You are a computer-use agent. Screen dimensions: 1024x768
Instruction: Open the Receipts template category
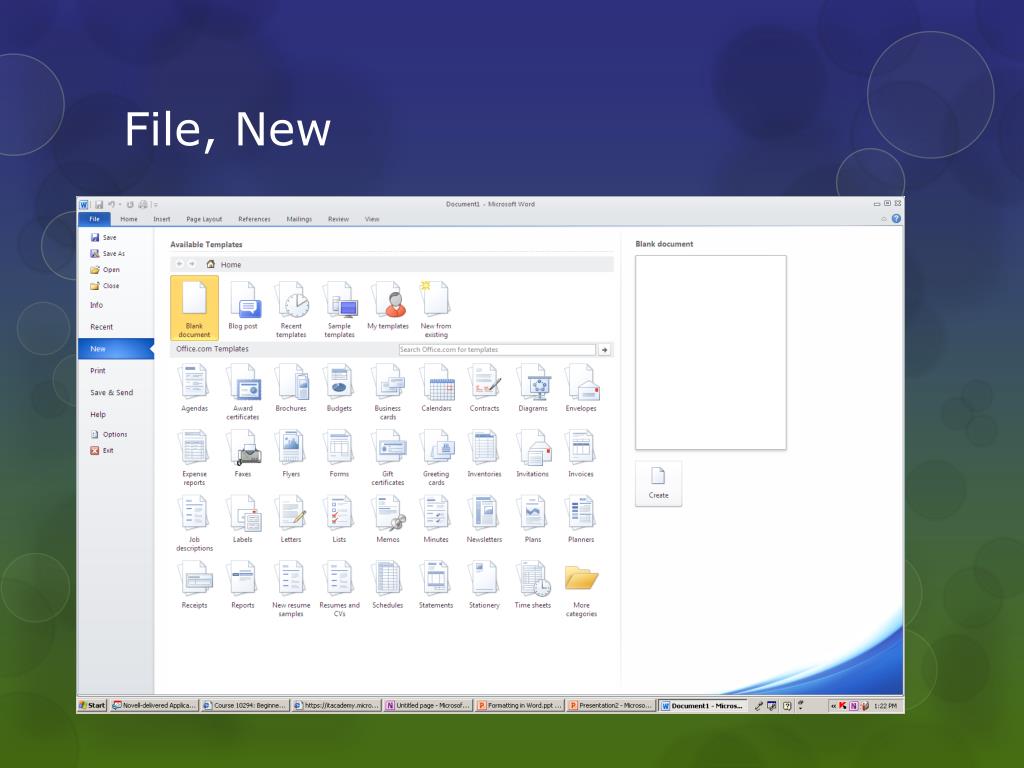click(195, 584)
